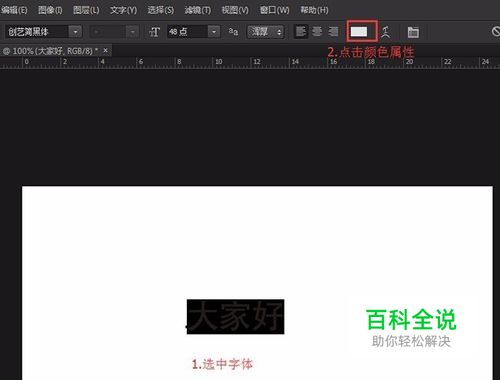
Task: Open the Edit (编辑) menu
Action: [x=14, y=10]
